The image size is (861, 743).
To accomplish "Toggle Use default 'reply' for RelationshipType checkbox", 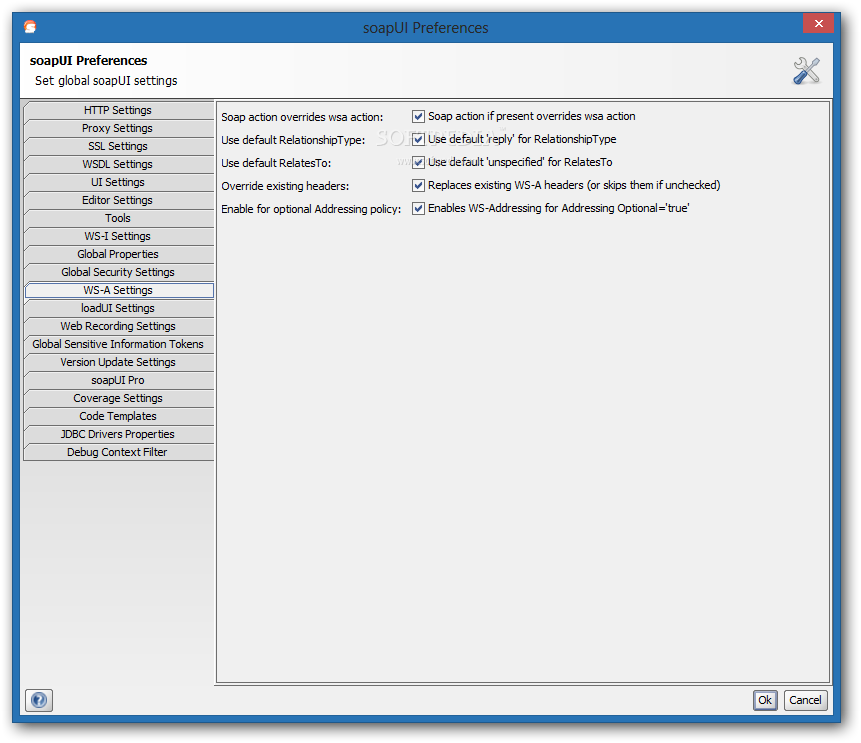I will (418, 139).
